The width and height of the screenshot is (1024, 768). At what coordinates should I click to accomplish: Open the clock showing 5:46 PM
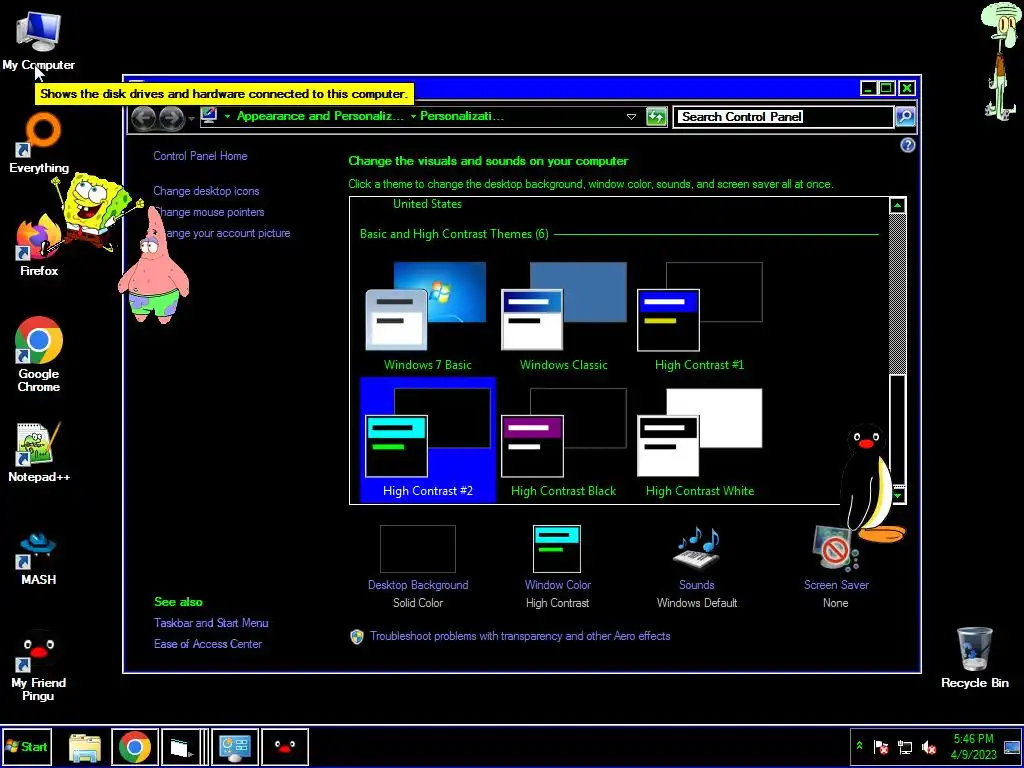973,747
